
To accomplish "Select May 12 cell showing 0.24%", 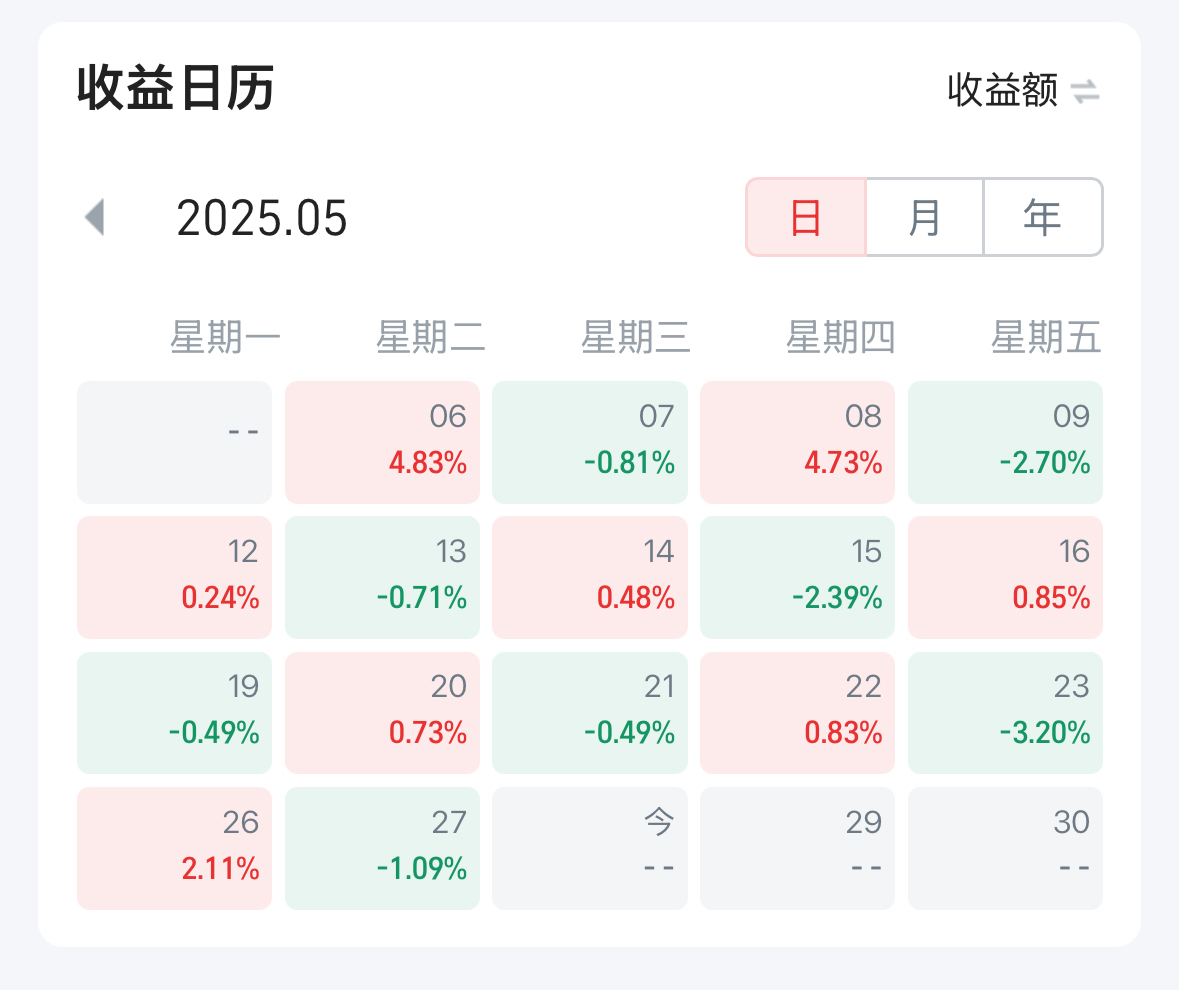I will click(x=174, y=577).
